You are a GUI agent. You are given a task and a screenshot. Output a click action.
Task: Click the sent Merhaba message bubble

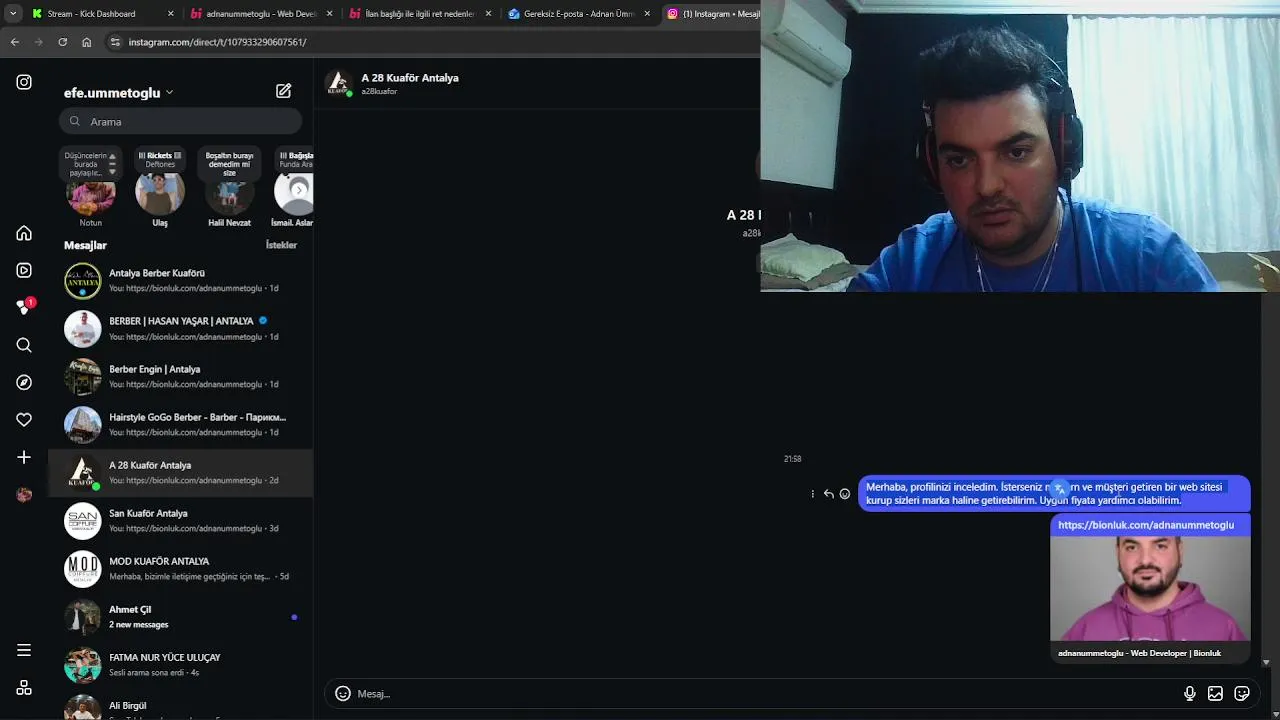(1054, 493)
